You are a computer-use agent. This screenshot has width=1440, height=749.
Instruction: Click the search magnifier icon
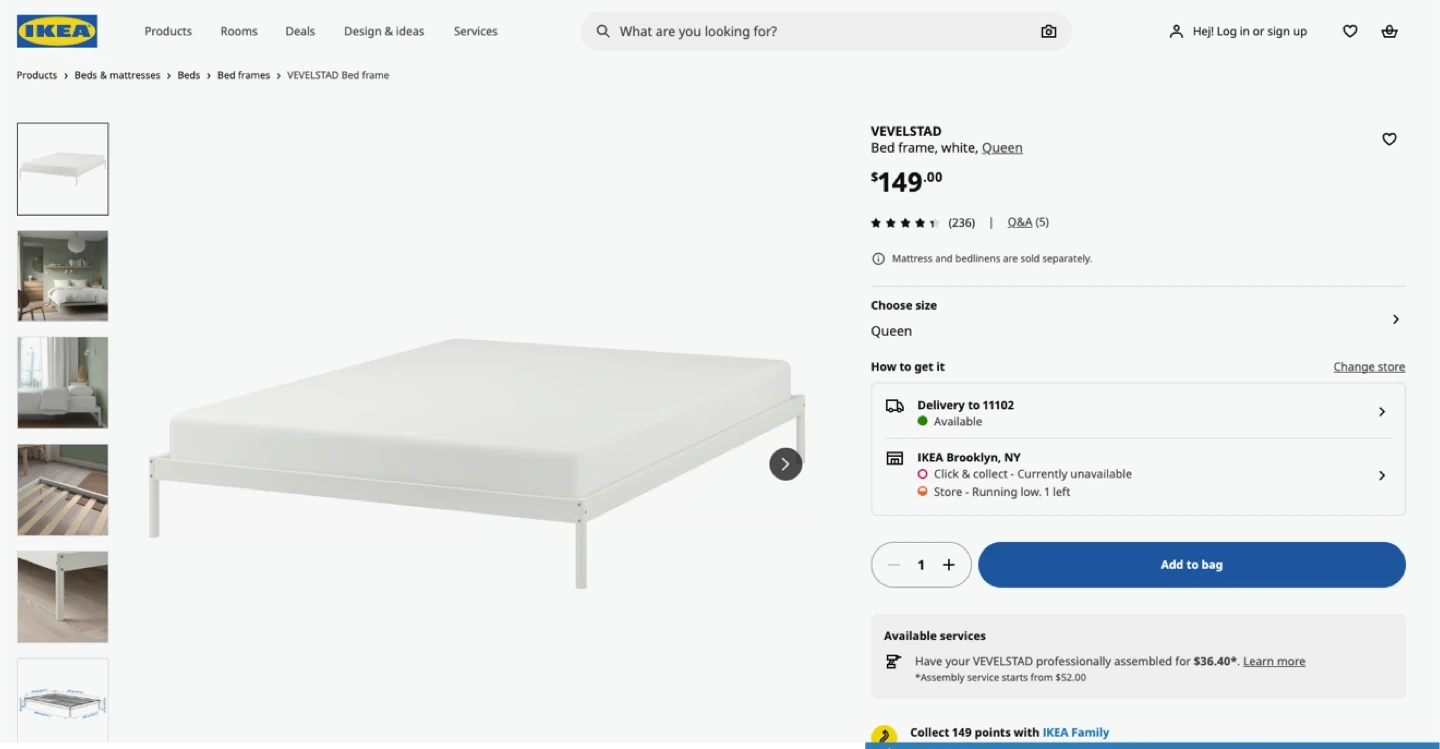point(603,31)
